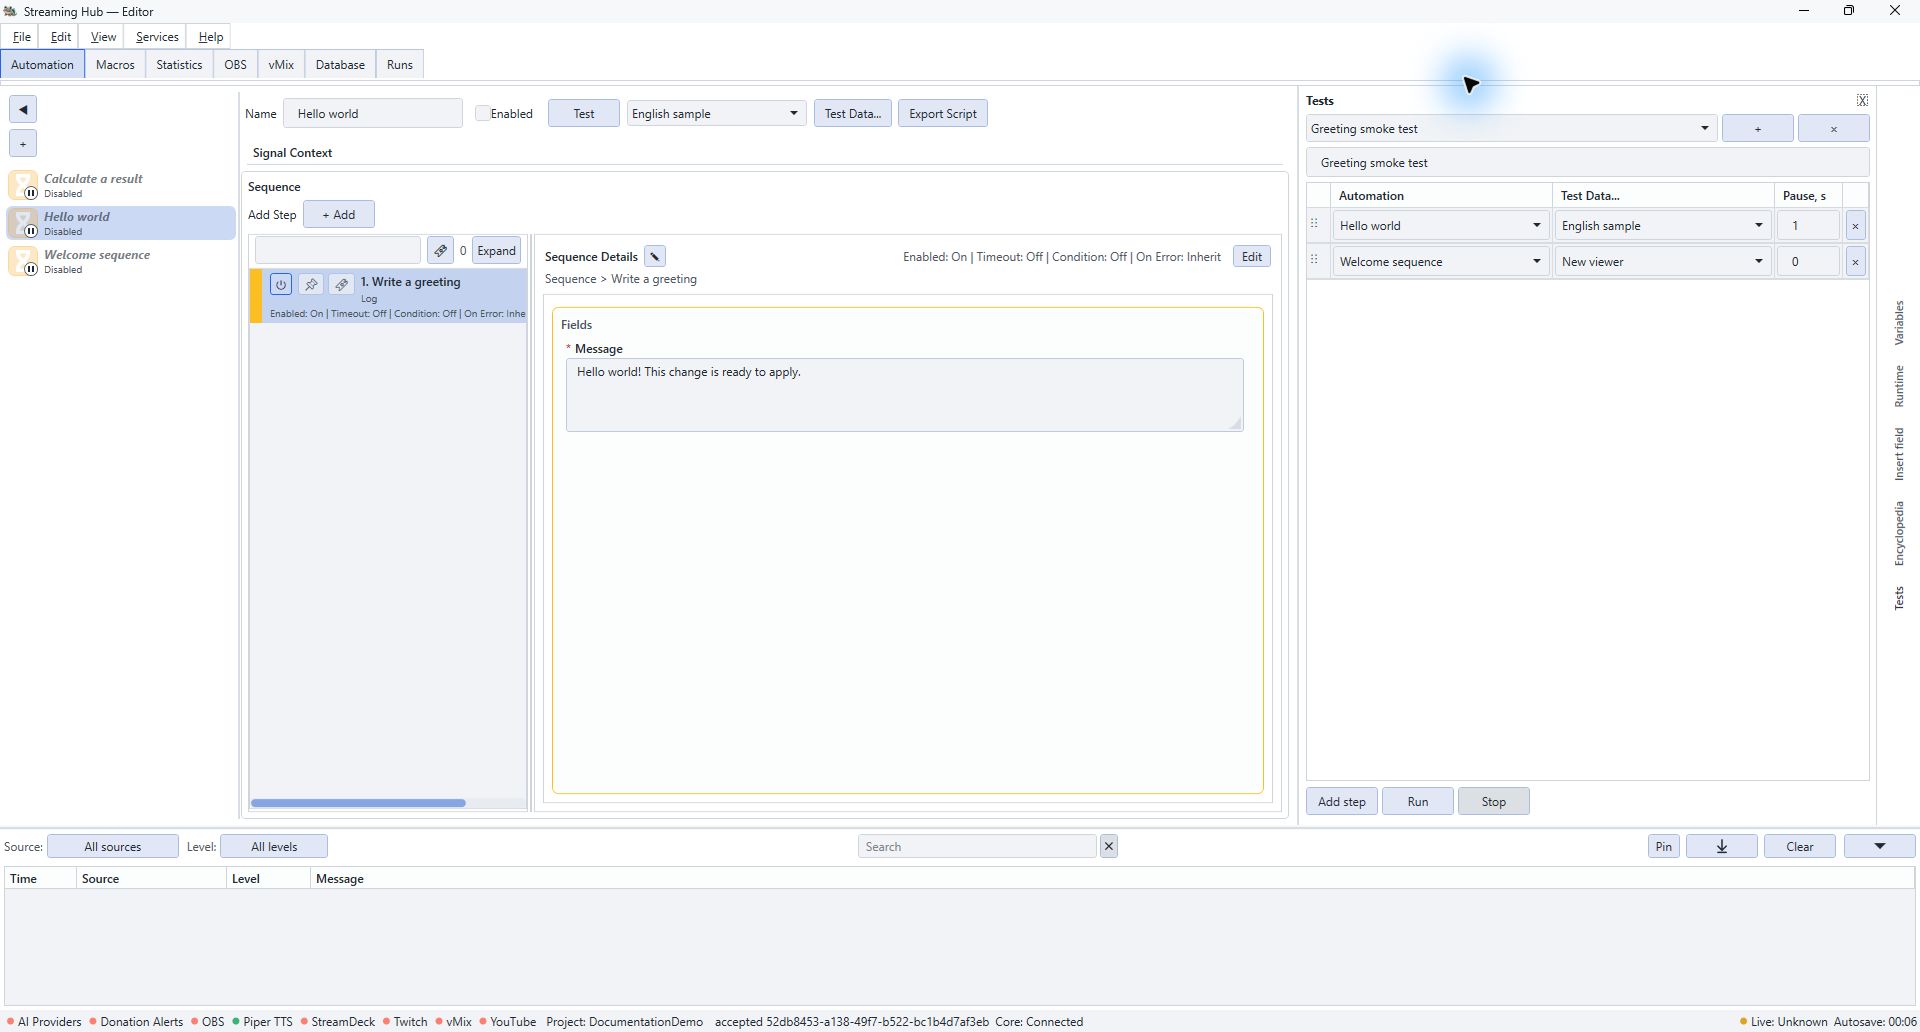Add a new test with the plus button
Screen dimensions: 1920x1032
(x=1757, y=128)
